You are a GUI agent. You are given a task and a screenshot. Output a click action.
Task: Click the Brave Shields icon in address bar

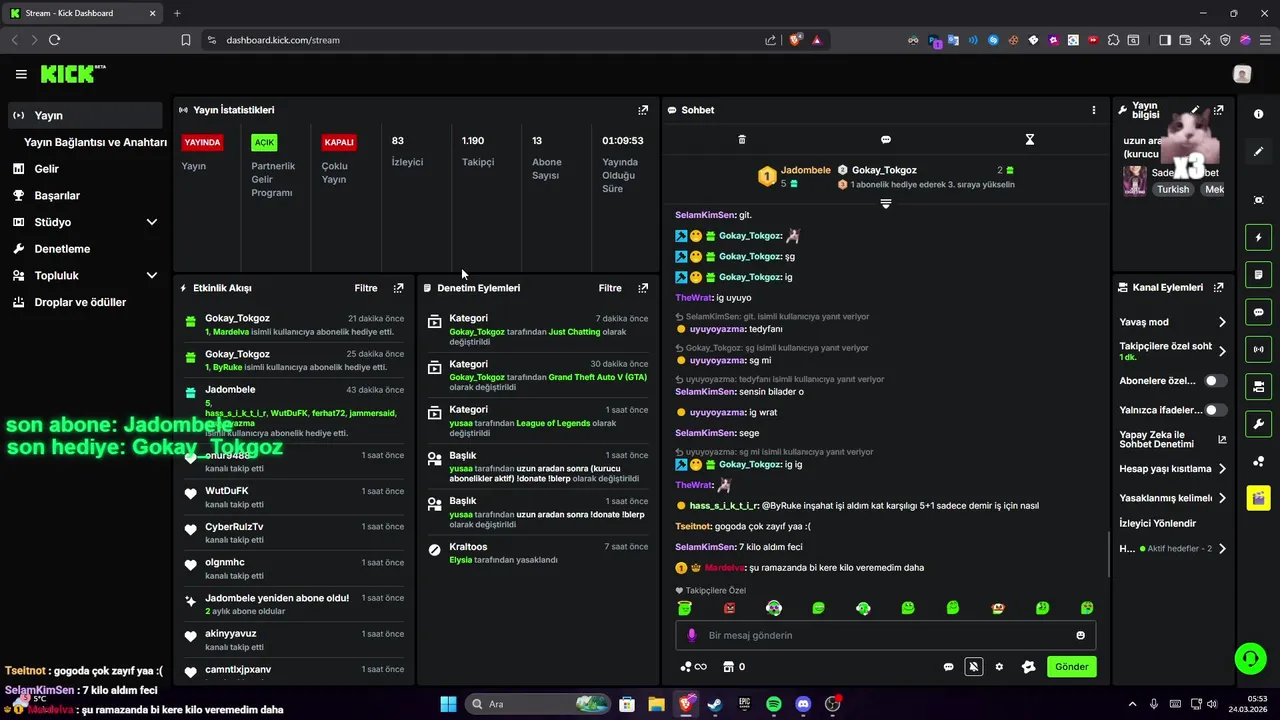796,40
